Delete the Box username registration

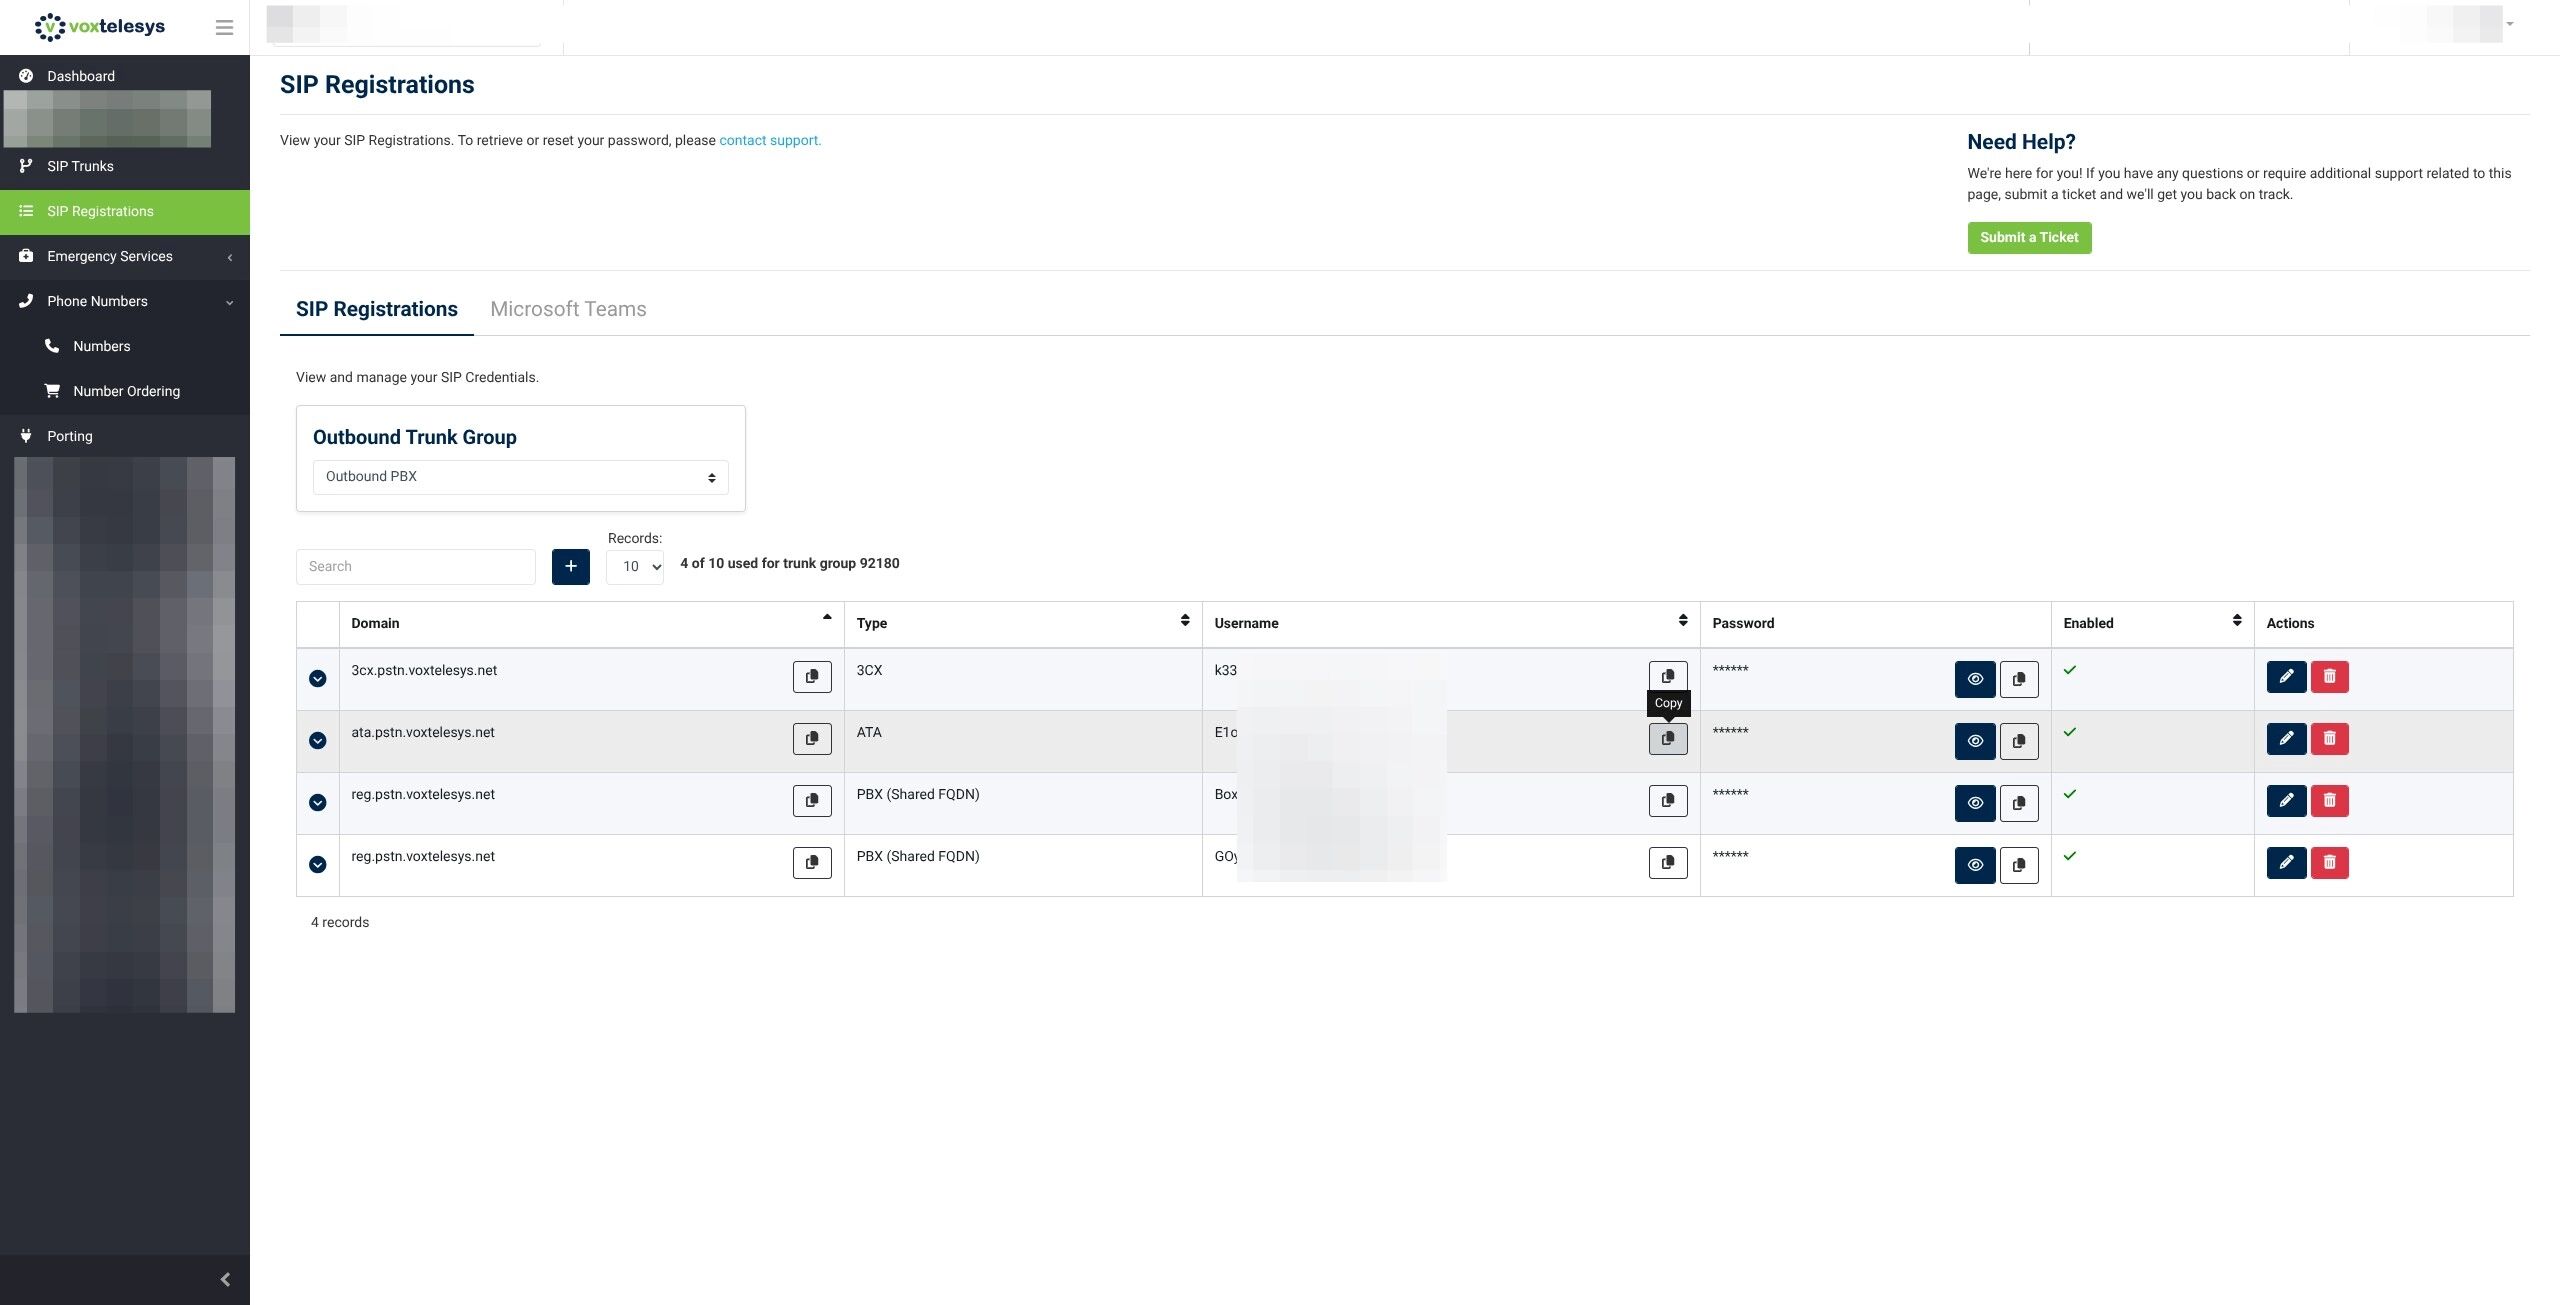click(2330, 801)
